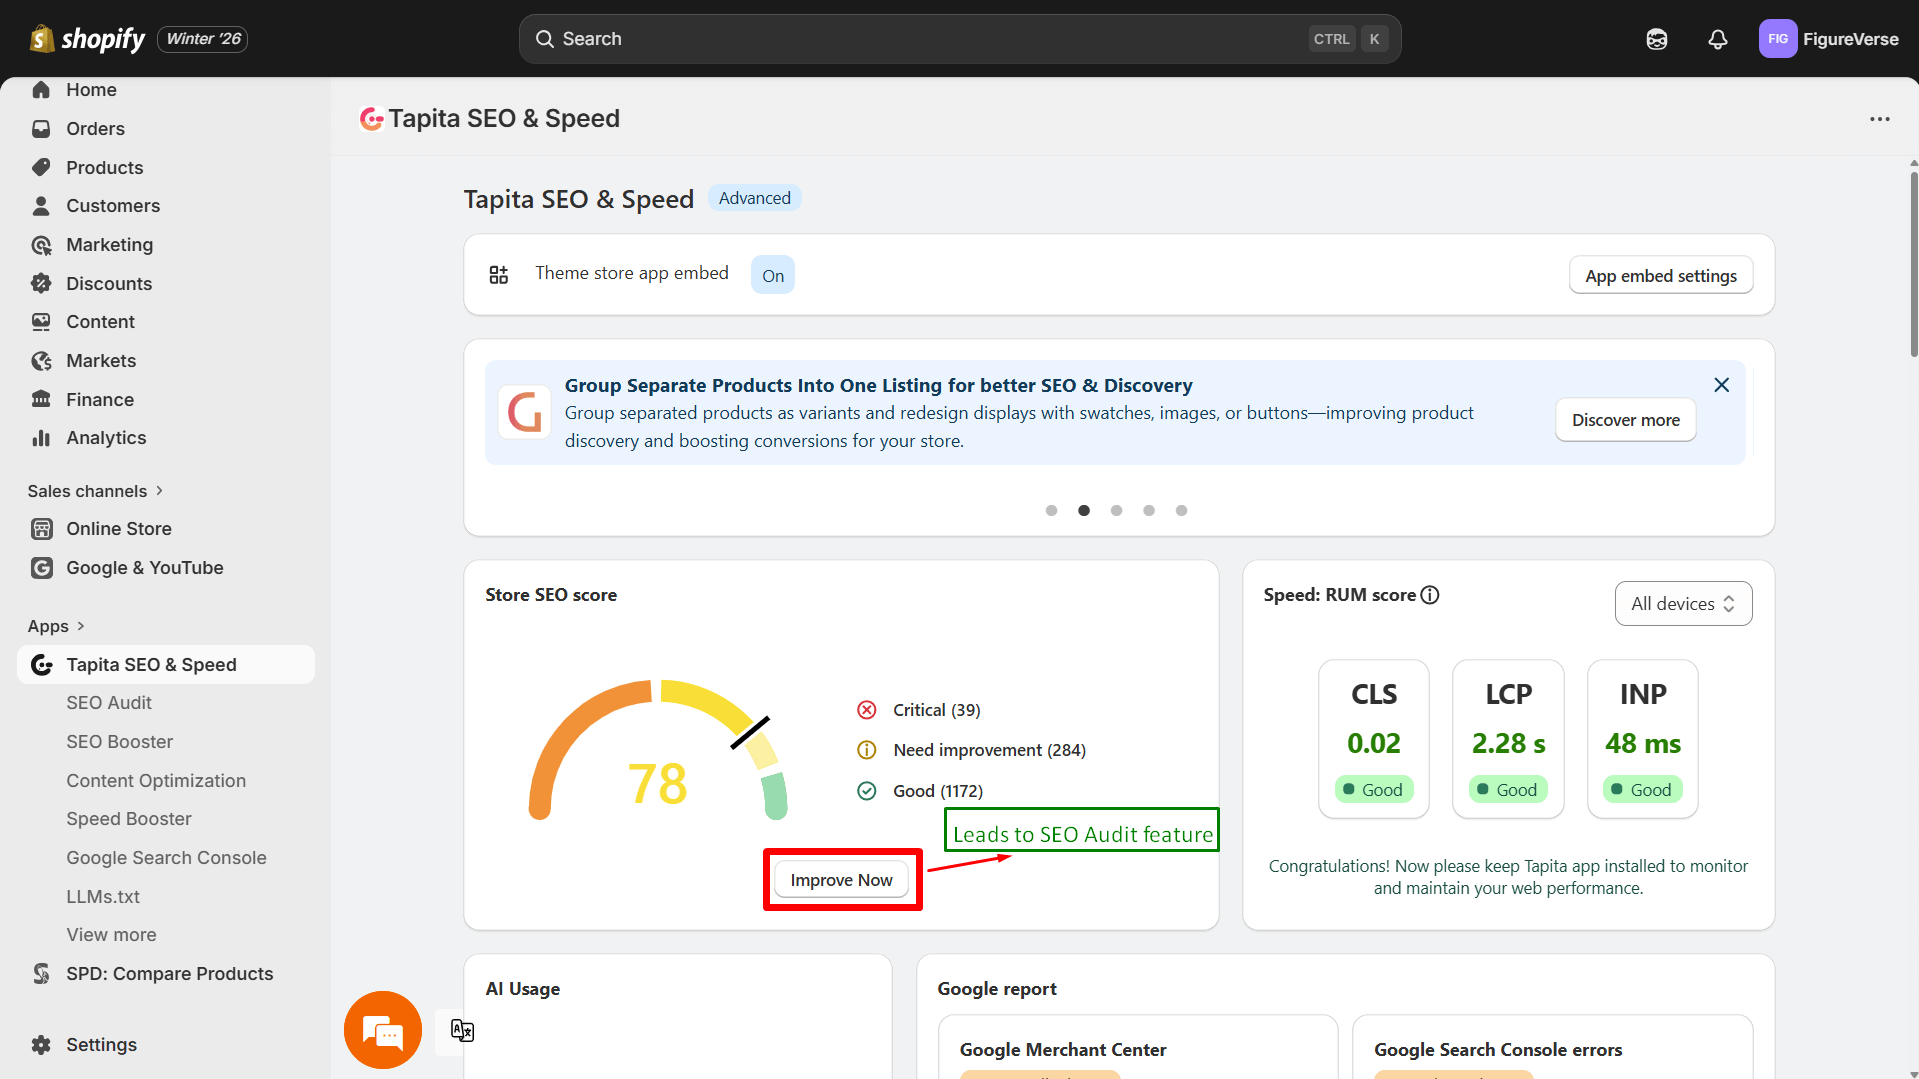Click the Good issues checkmark icon
This screenshot has height=1079, width=1919.
coord(867,791)
